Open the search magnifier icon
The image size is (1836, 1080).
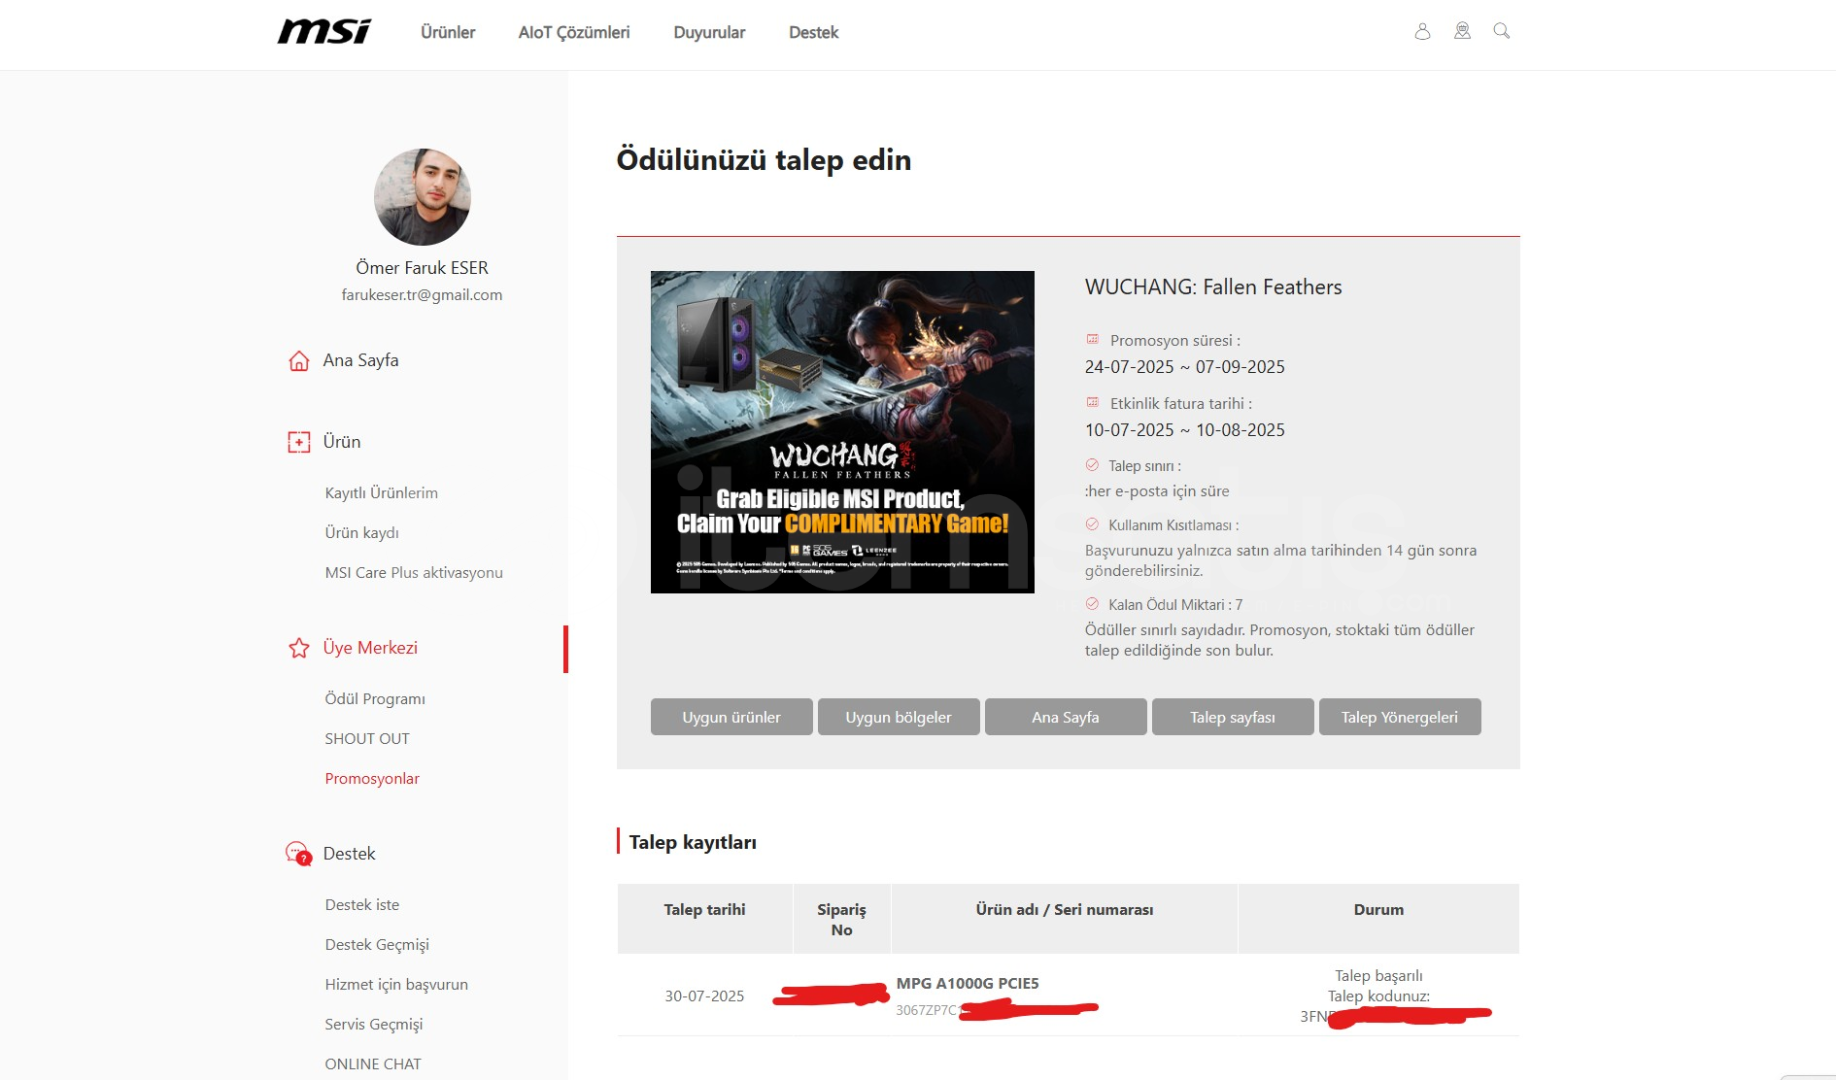[x=1501, y=31]
